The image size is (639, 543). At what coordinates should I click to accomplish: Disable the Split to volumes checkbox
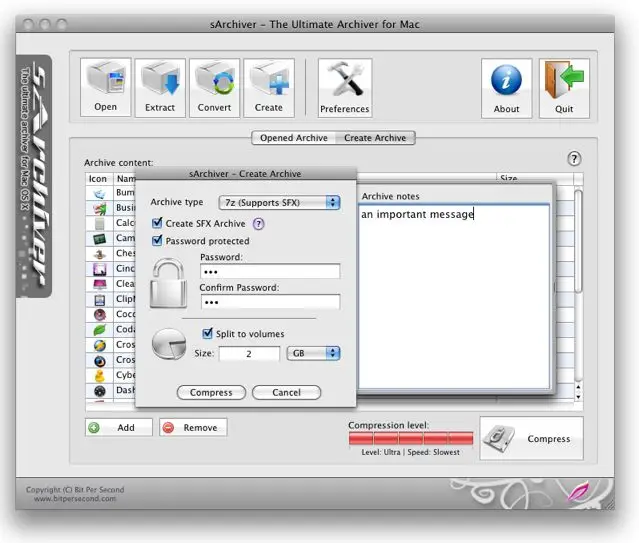pyautogui.click(x=207, y=333)
